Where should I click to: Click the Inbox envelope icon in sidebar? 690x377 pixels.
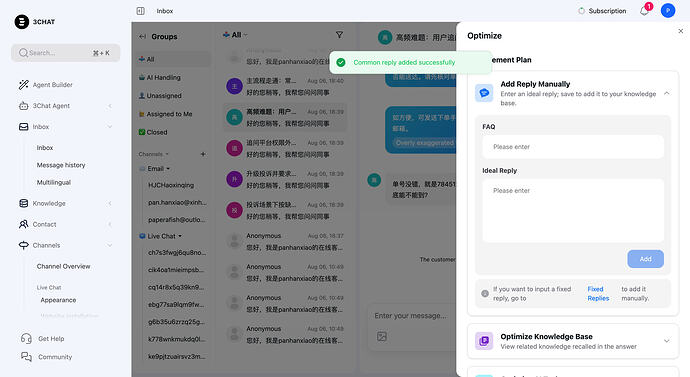24,127
